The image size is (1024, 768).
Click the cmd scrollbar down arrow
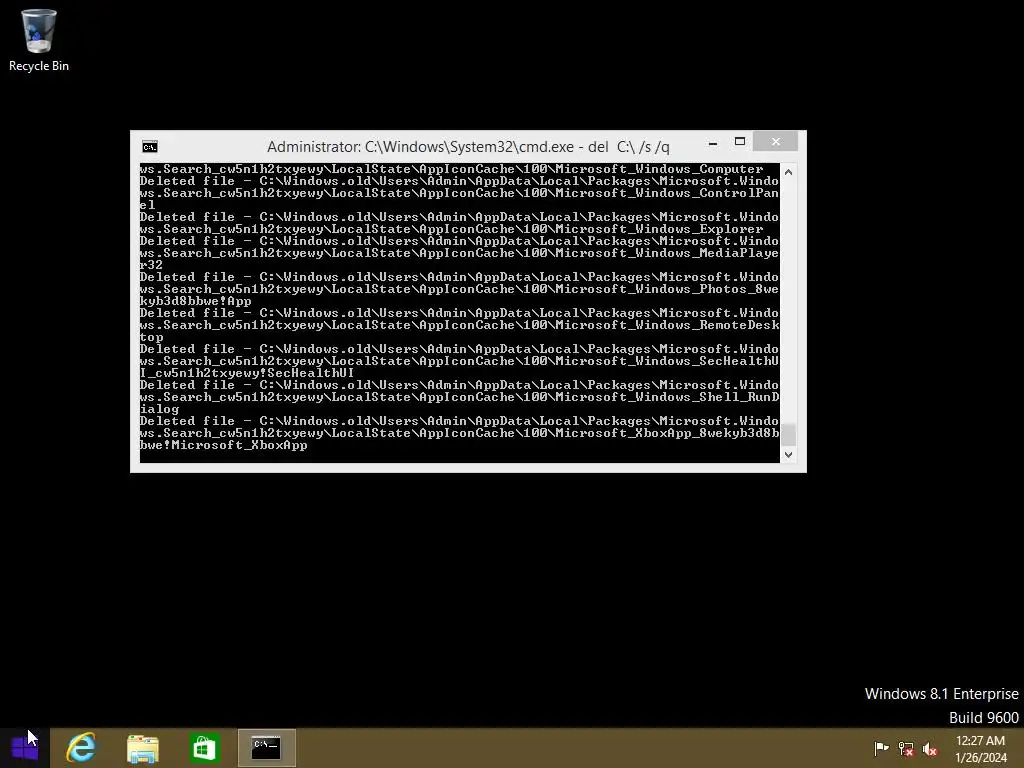tap(788, 455)
